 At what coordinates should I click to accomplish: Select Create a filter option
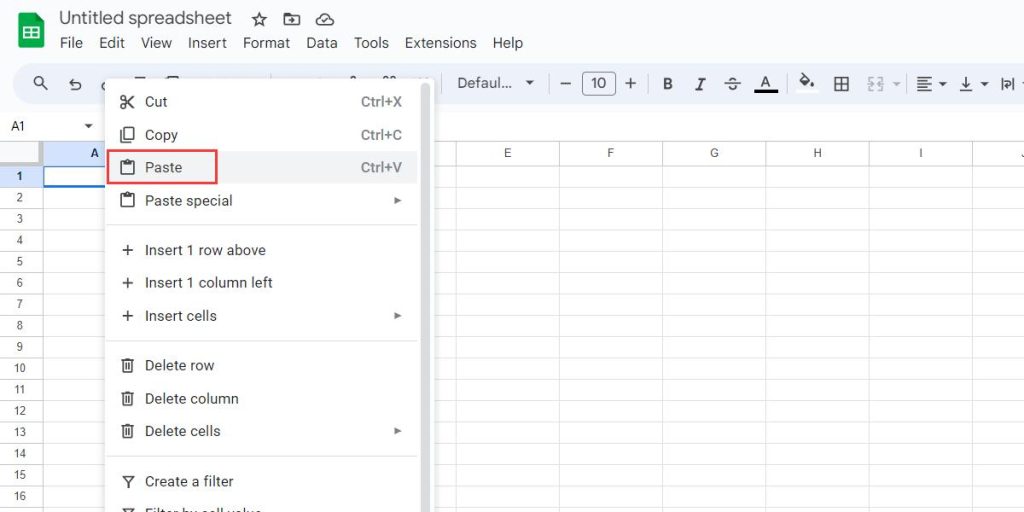point(261,481)
